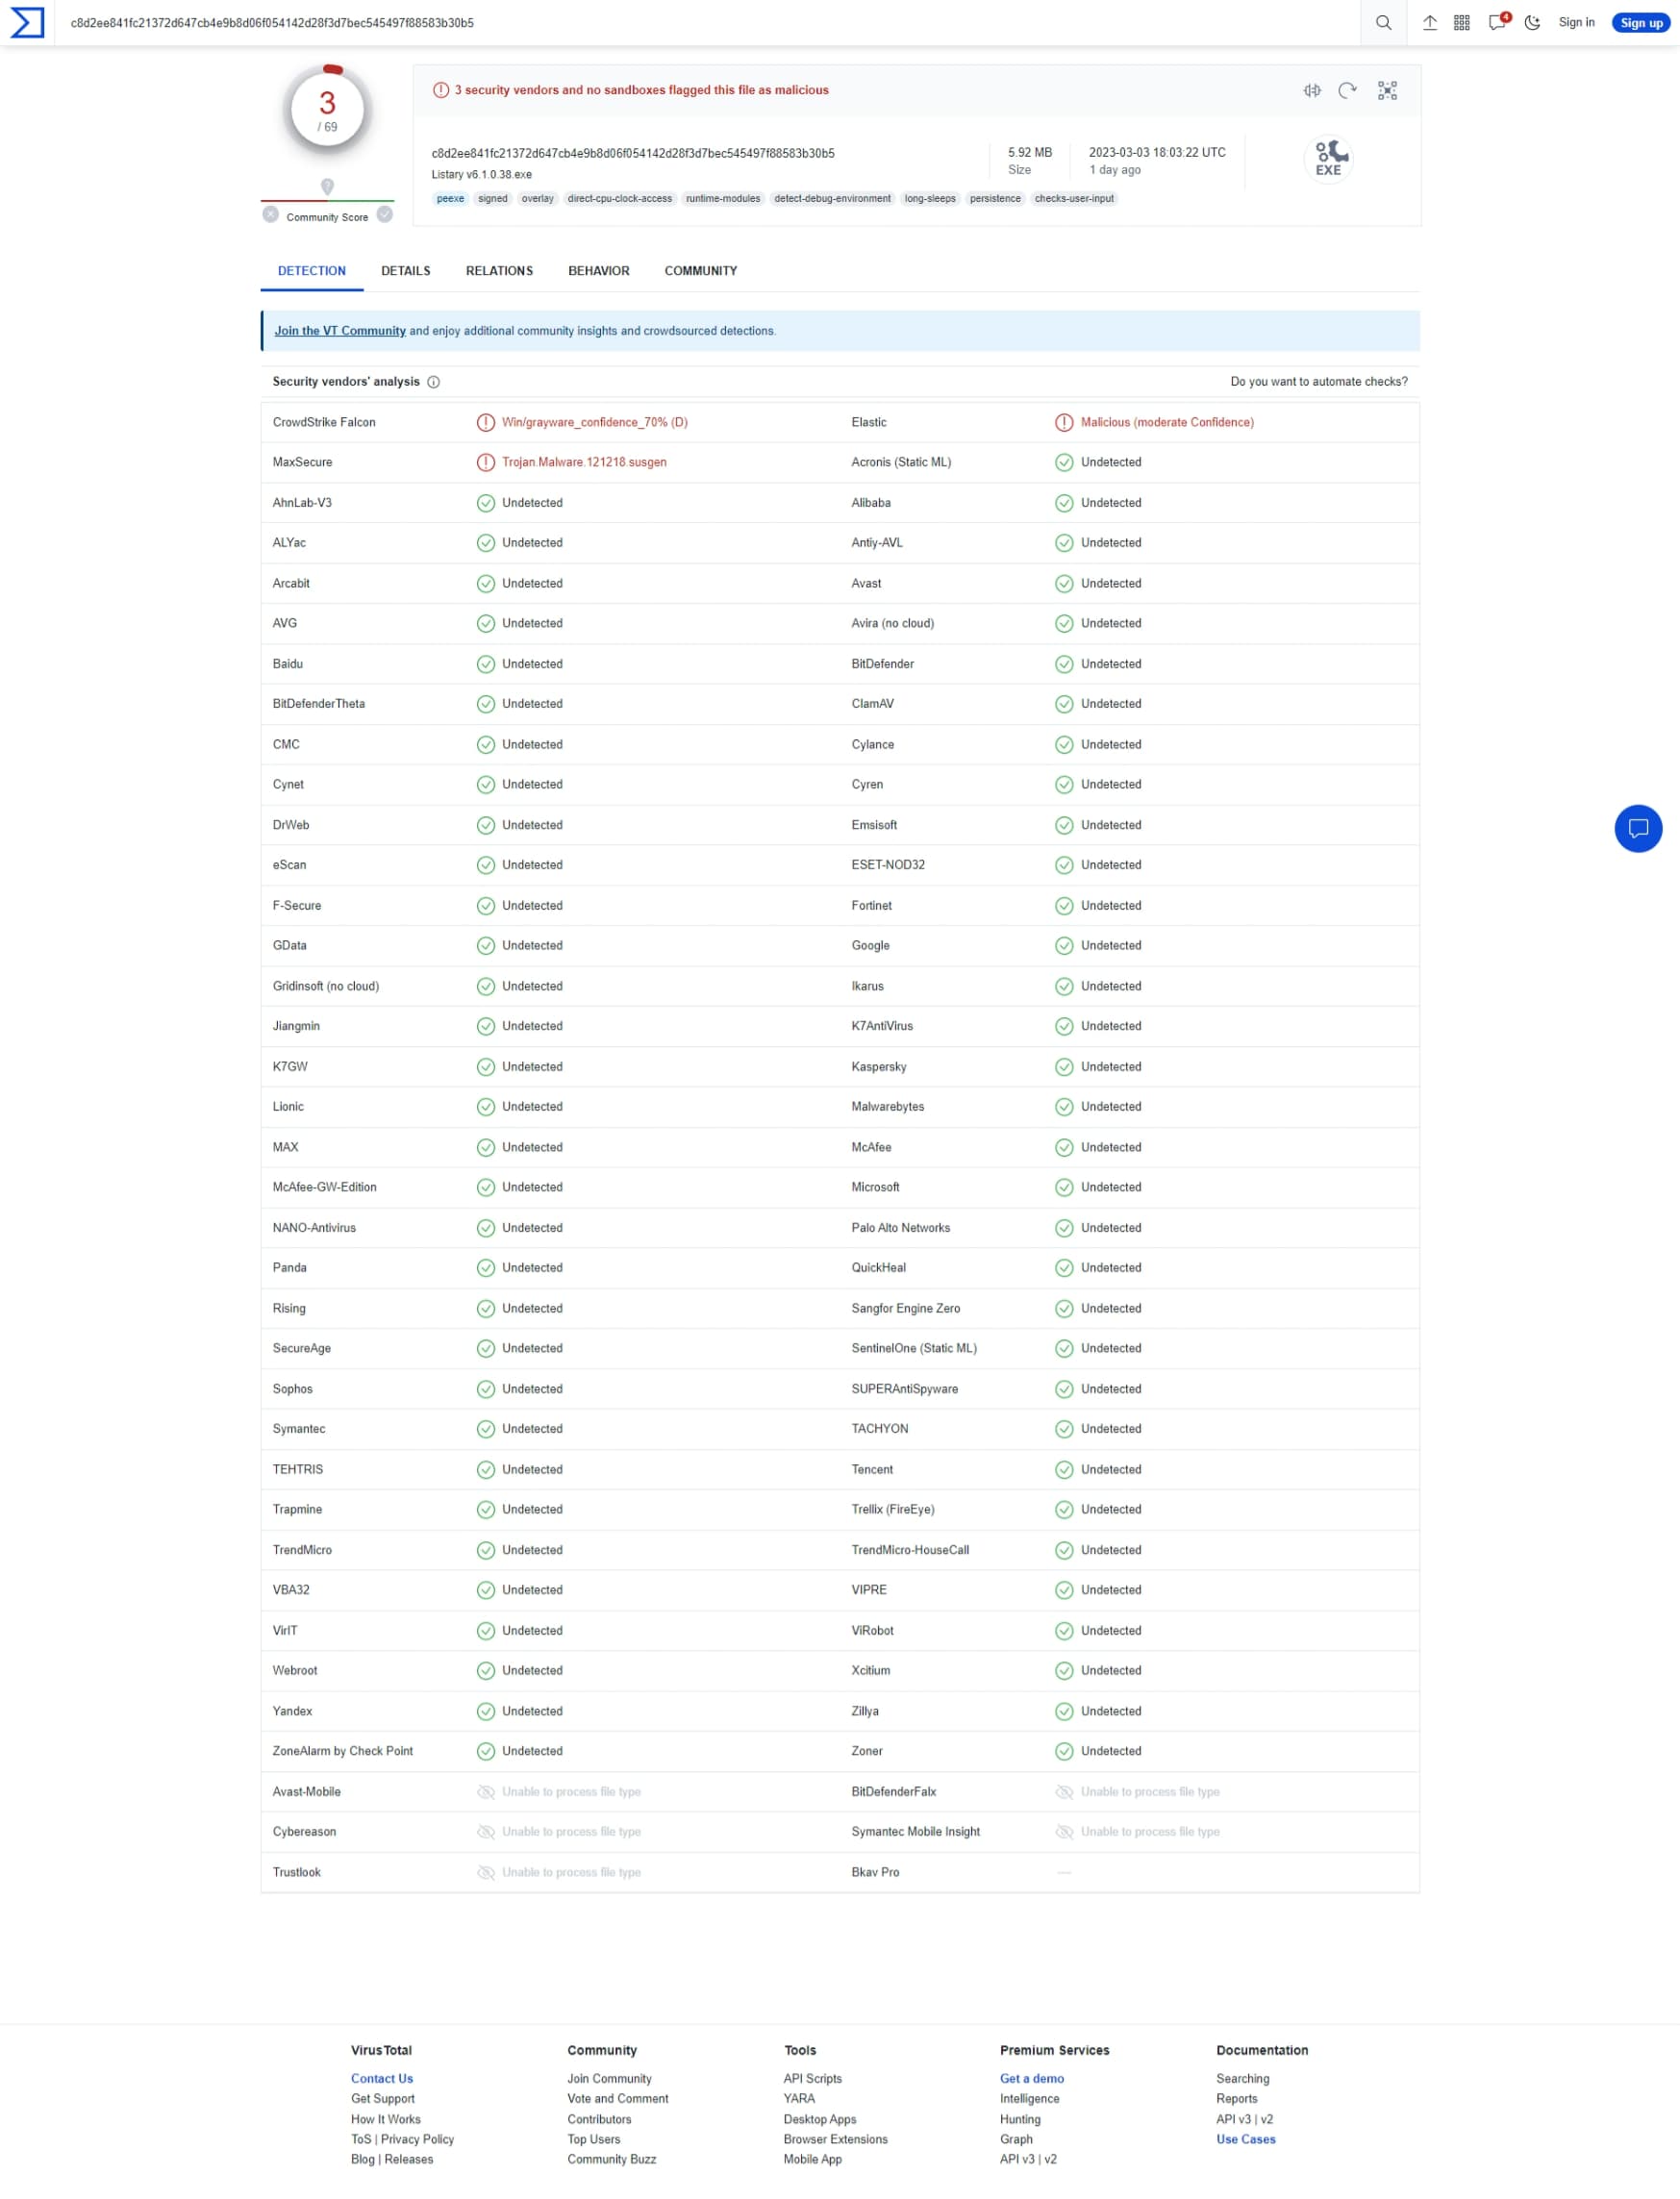Screen dimensions: 1680x2199
Task: Click Symantec Mobile Insight unable icon
Action: coord(1064,1833)
